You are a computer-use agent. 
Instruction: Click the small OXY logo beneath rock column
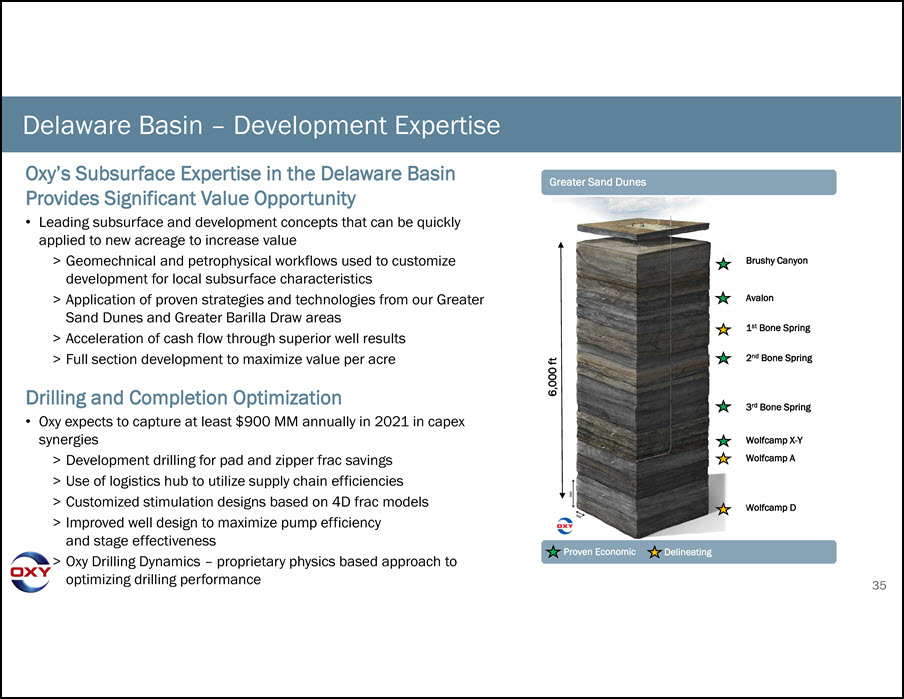coord(565,526)
